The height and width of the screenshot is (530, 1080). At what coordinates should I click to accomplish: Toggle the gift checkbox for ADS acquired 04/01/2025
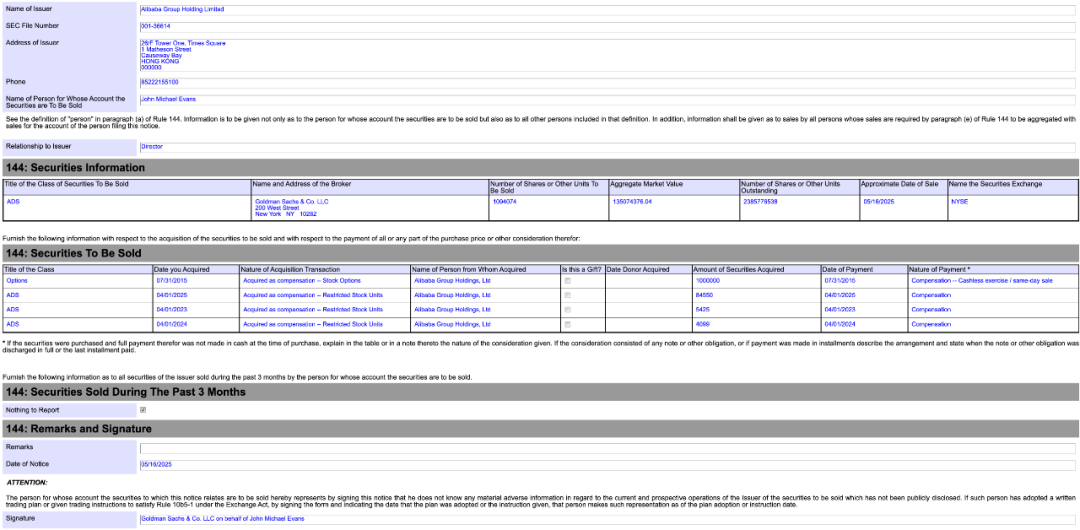coord(568,295)
